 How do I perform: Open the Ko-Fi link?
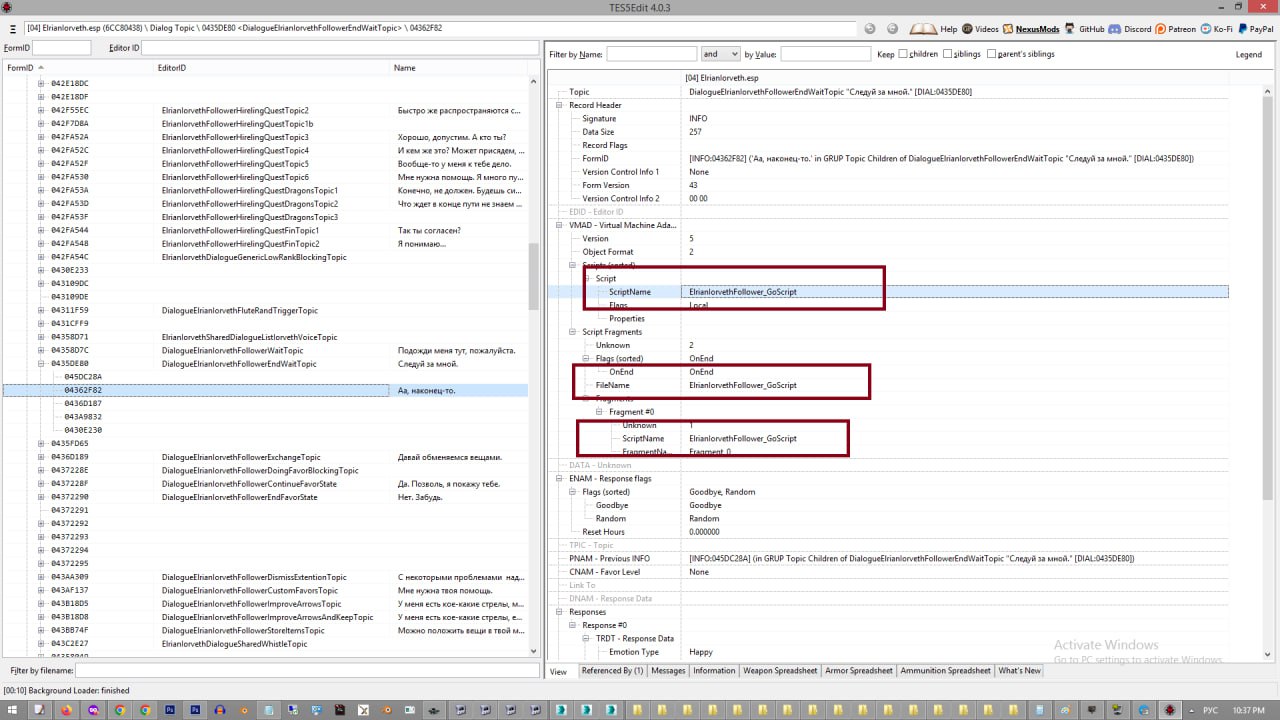[x=1216, y=29]
